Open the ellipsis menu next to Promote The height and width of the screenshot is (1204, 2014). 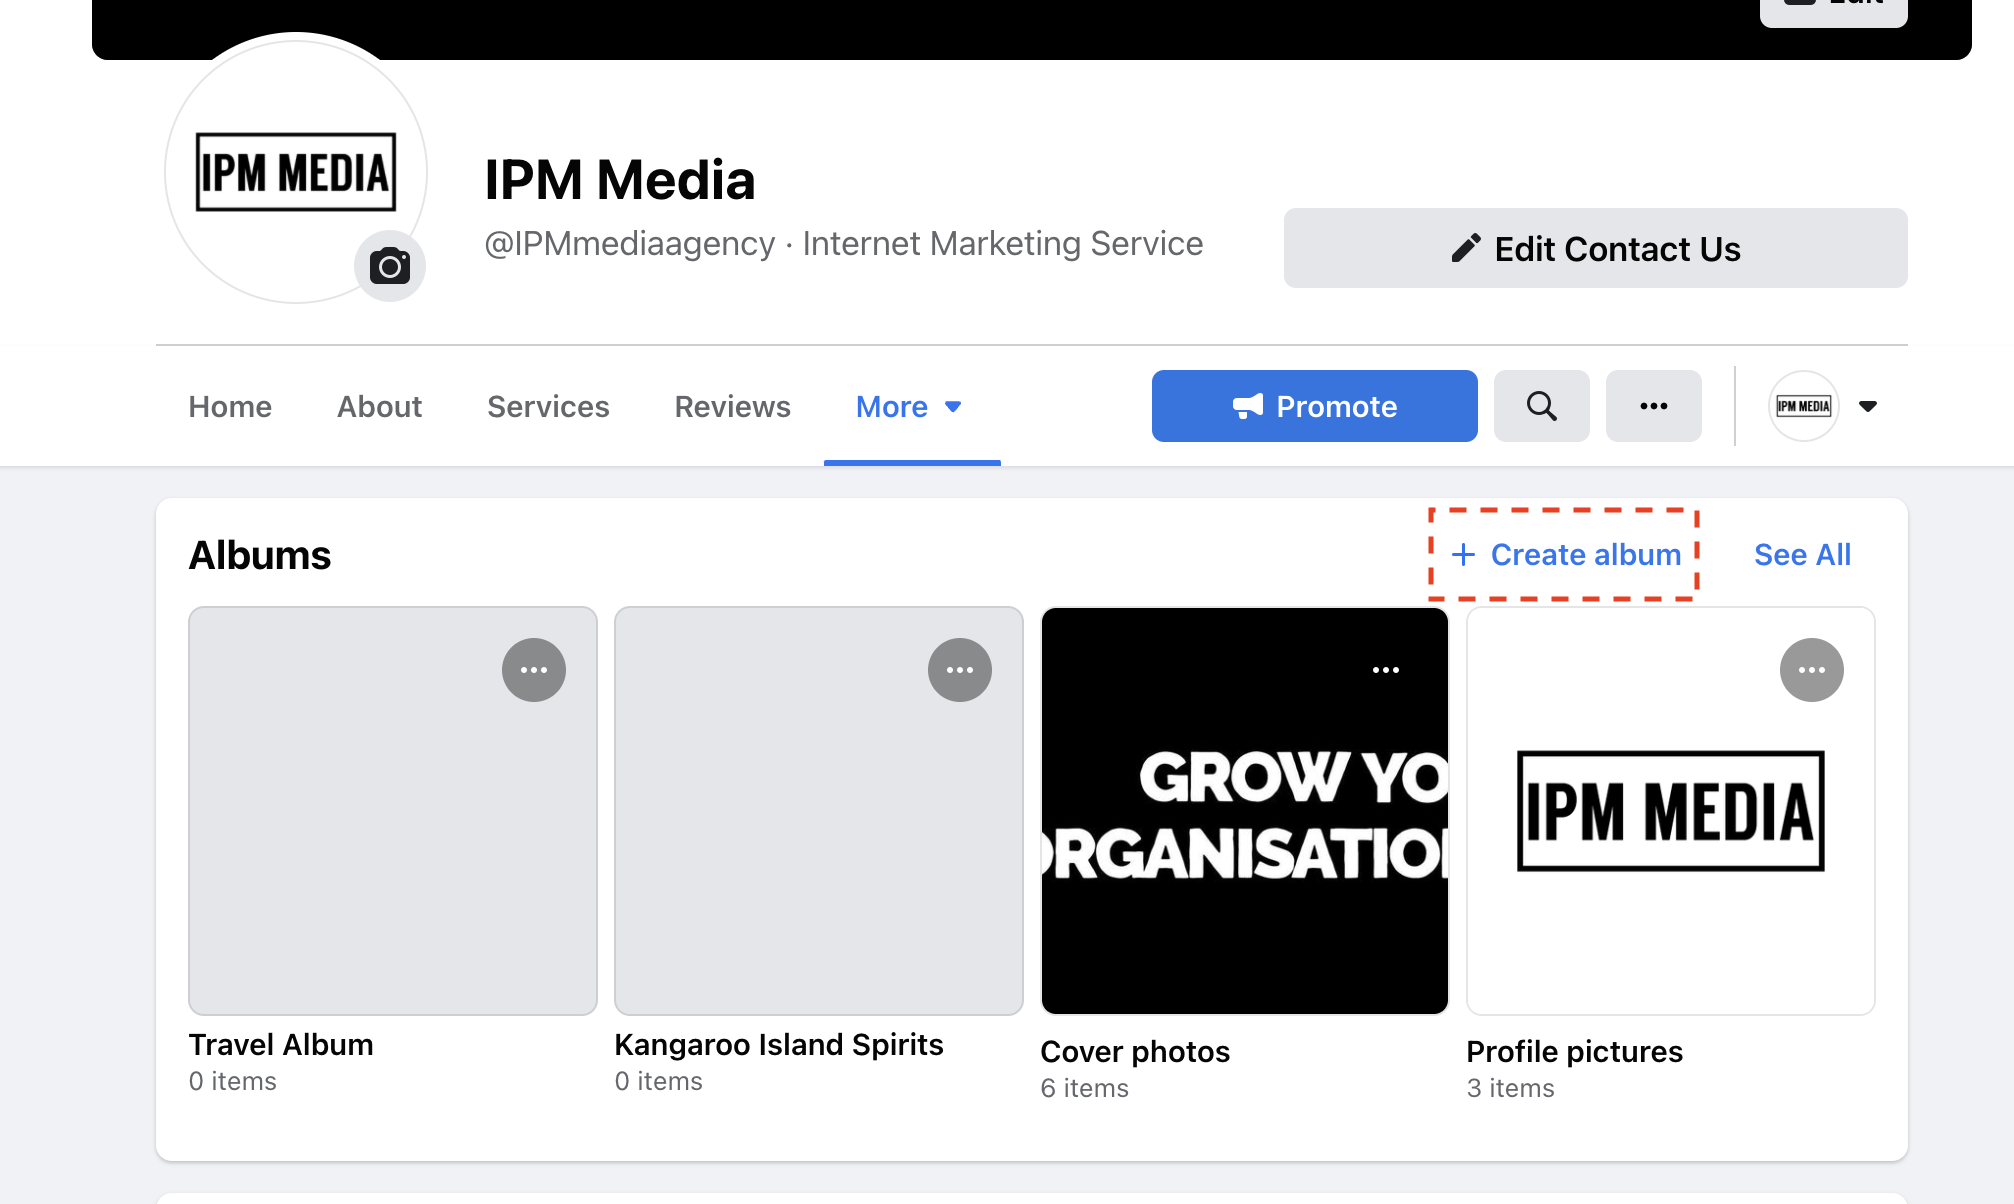click(1653, 406)
